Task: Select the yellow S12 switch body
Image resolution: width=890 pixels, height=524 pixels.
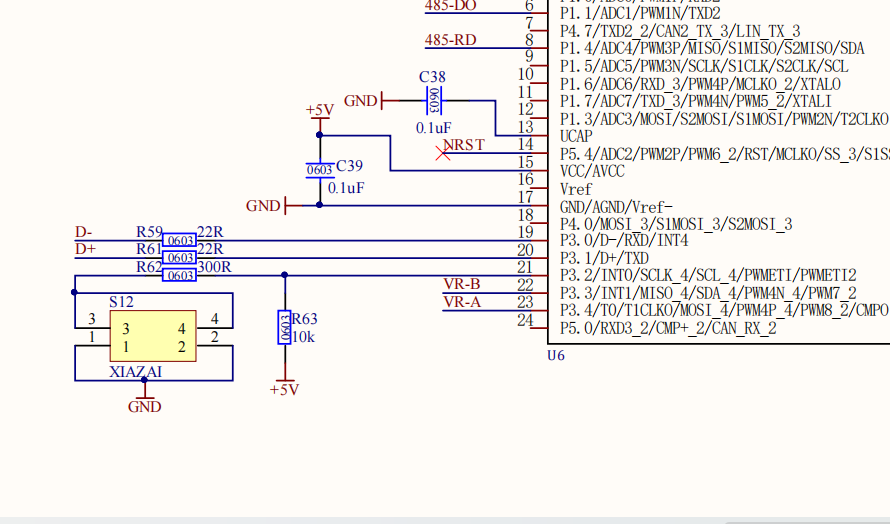Action: click(x=153, y=336)
